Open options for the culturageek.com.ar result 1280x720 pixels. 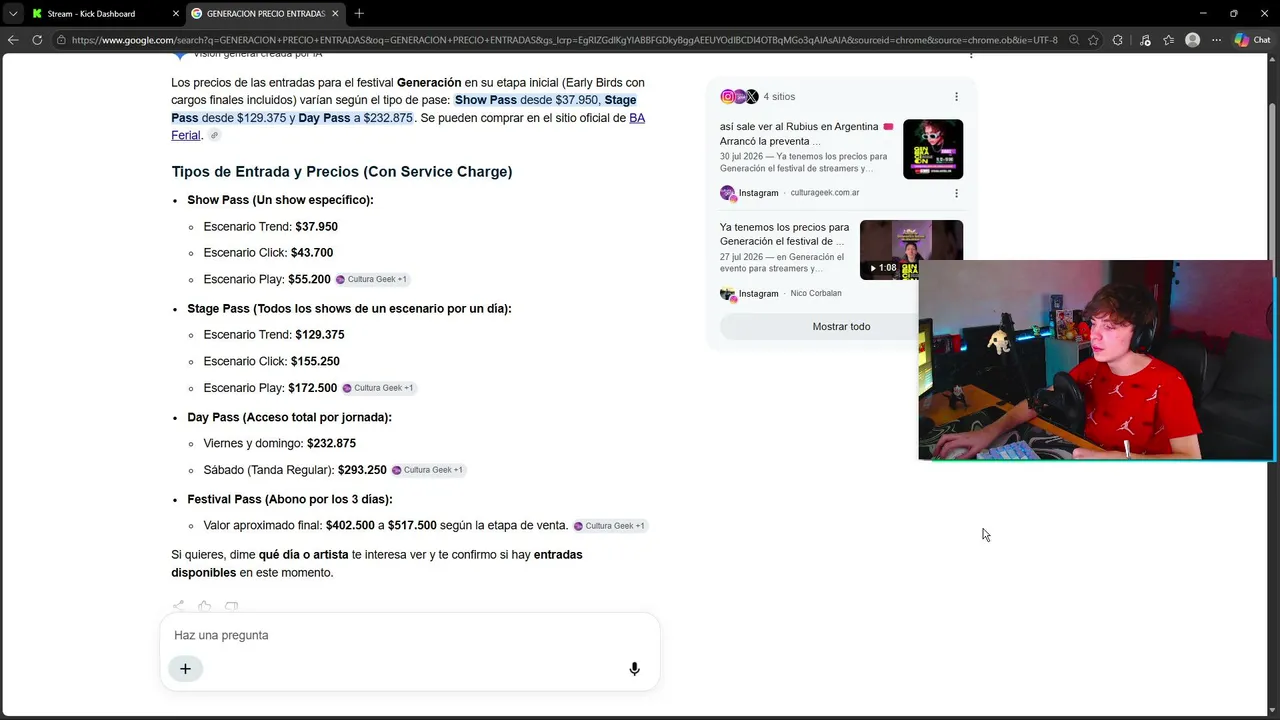point(956,193)
